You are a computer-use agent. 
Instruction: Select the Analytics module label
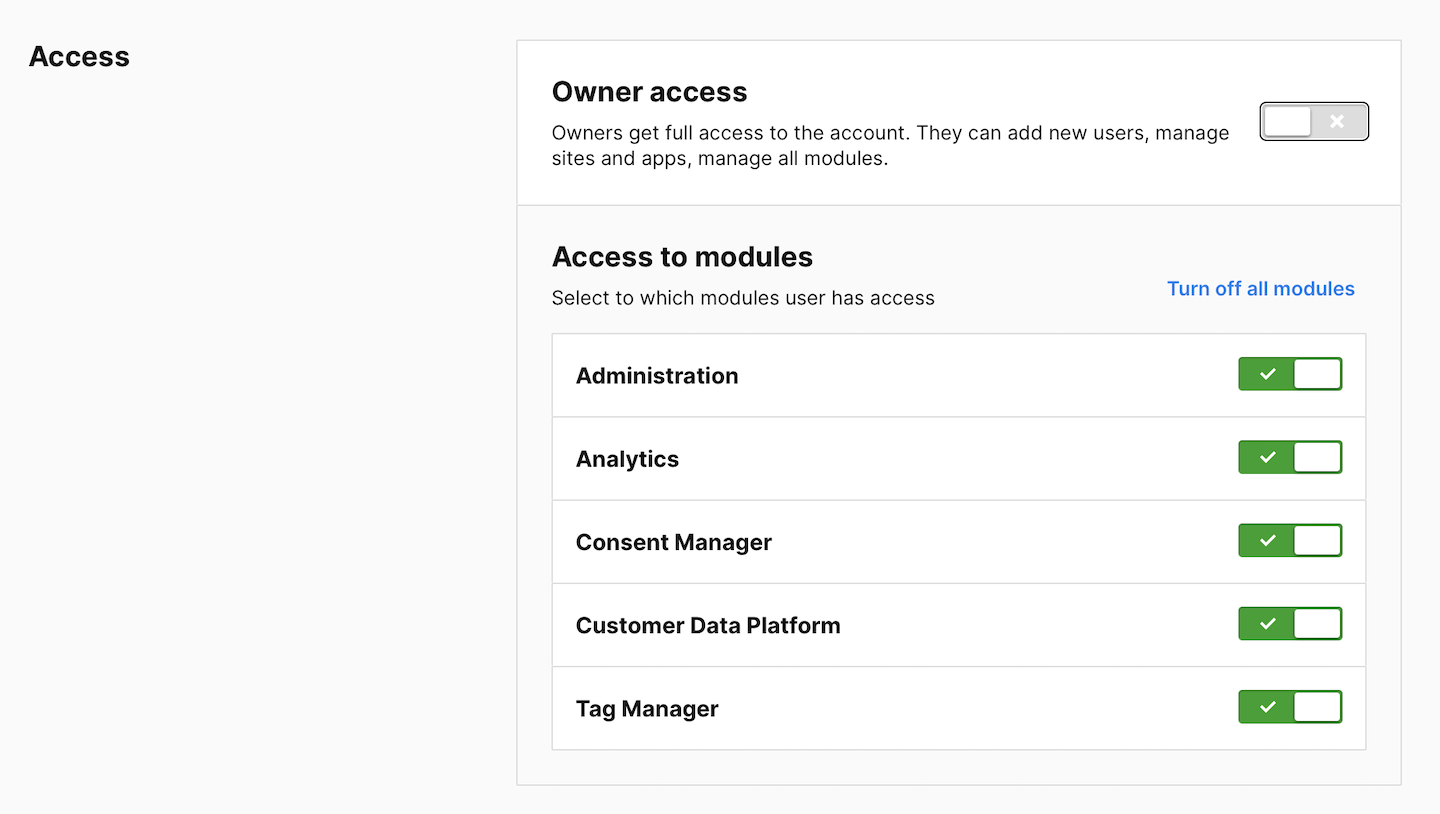click(x=627, y=459)
